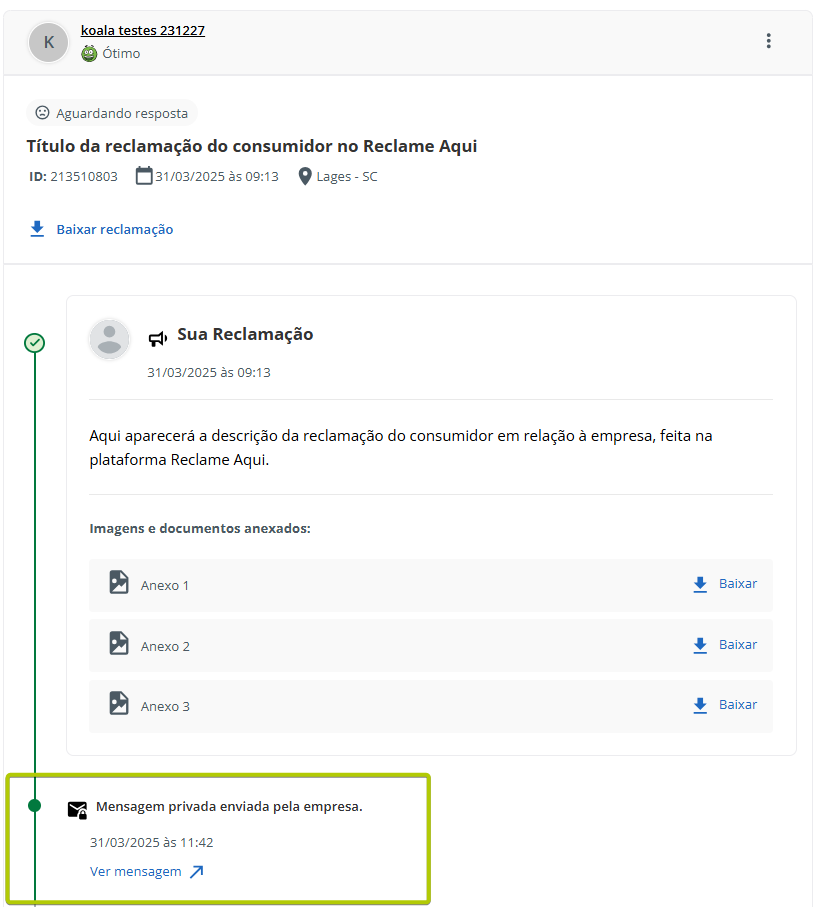Viewport: 830px width, 907px height.
Task: Click the private message timeline dot
Action: (x=35, y=806)
